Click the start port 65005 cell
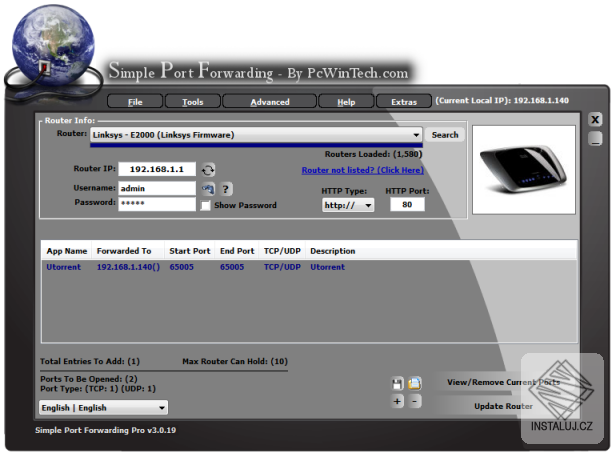 (181, 267)
